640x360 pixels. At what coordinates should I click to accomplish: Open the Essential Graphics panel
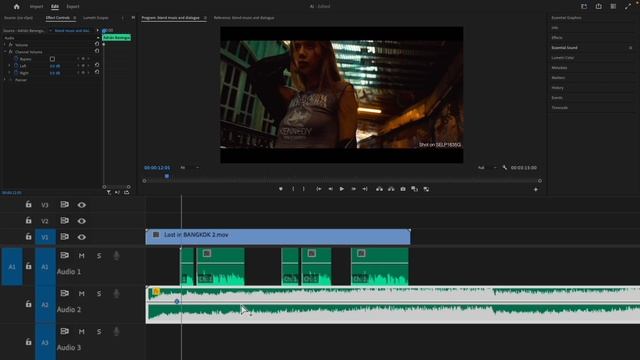pos(567,18)
